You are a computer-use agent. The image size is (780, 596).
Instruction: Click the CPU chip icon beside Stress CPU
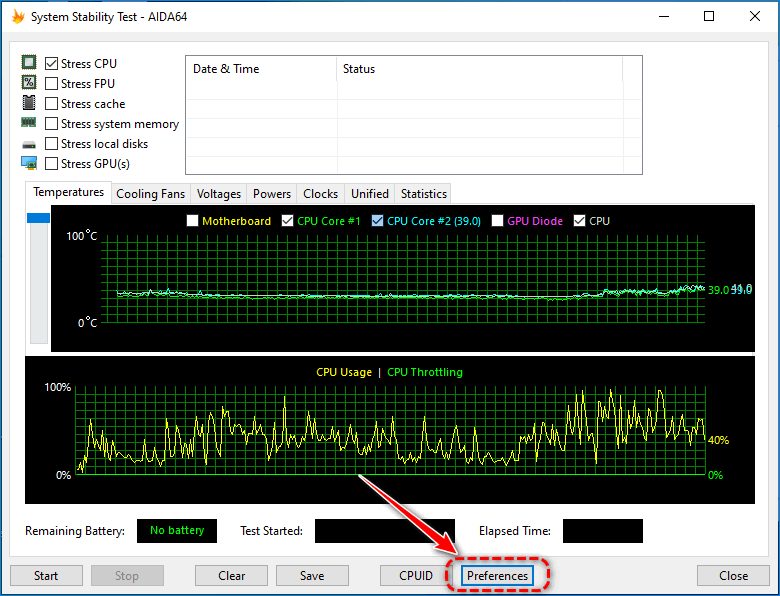pos(29,62)
